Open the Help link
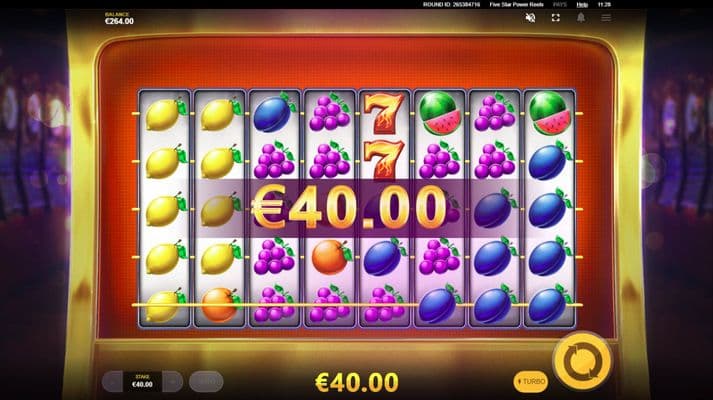 tap(582, 5)
